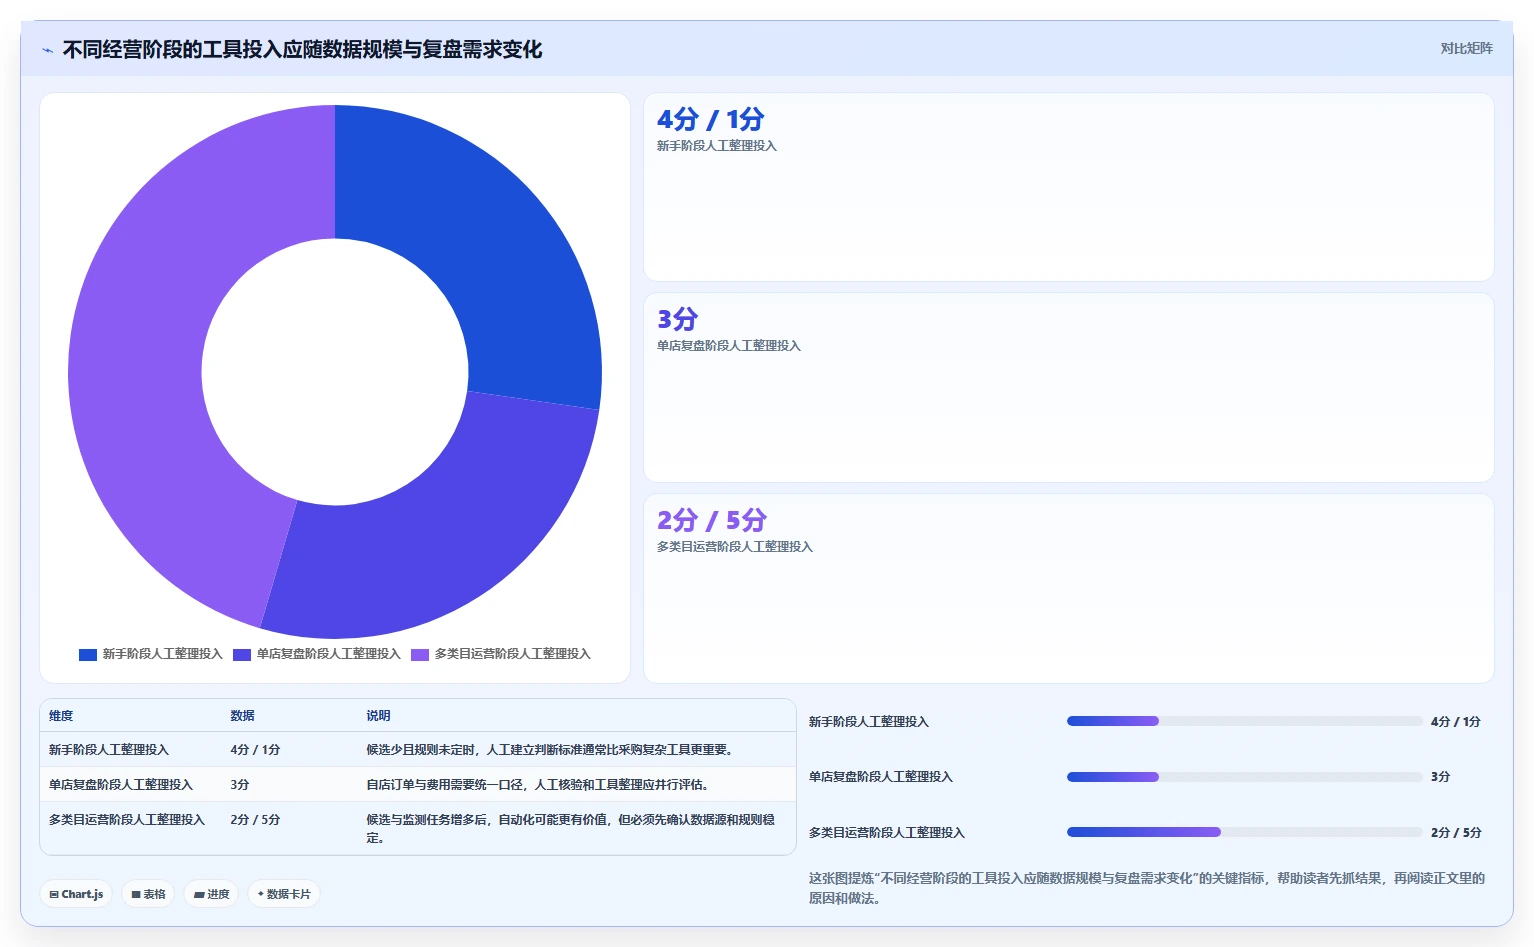
Task: Click description starting 自店订单与费用需要统一口径
Action: coord(539,785)
